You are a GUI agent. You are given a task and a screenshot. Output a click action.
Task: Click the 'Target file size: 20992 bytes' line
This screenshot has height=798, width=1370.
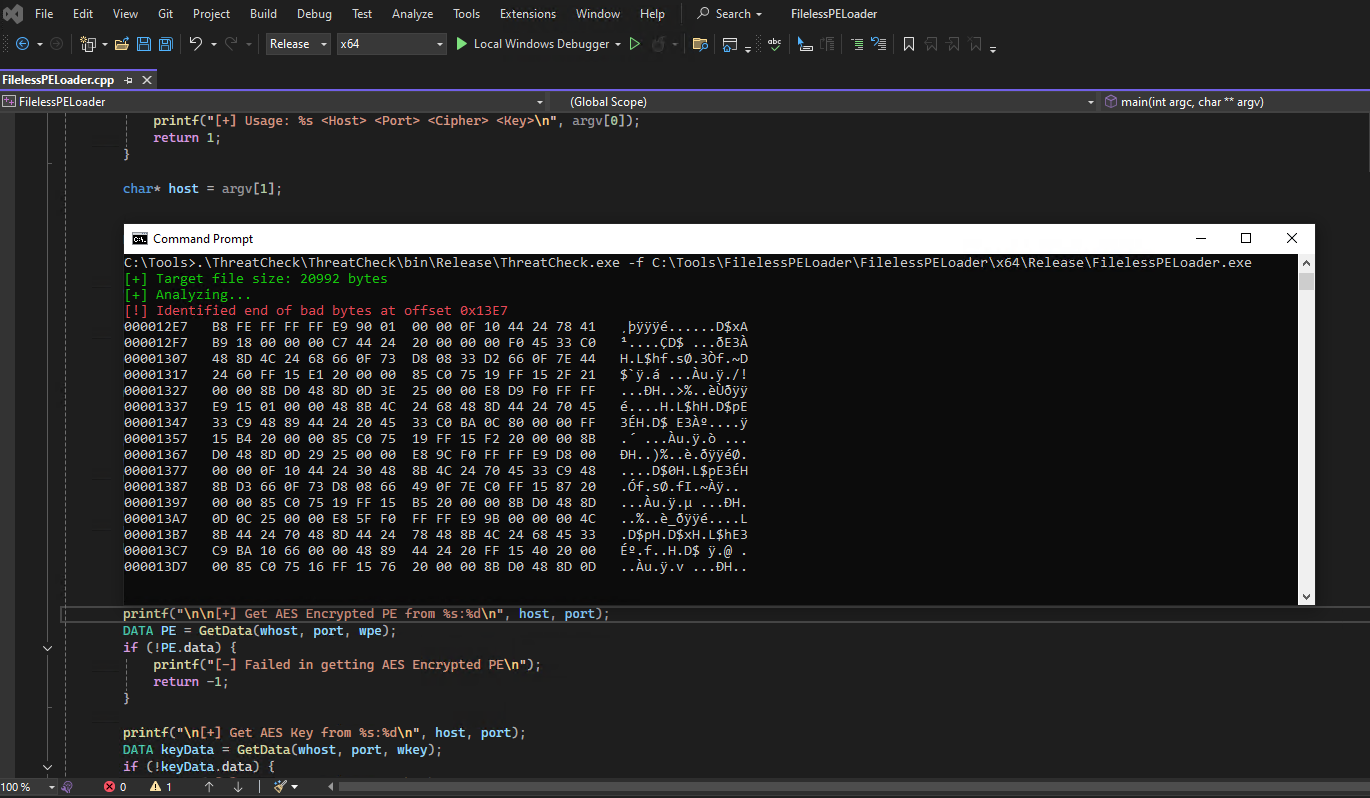click(256, 279)
